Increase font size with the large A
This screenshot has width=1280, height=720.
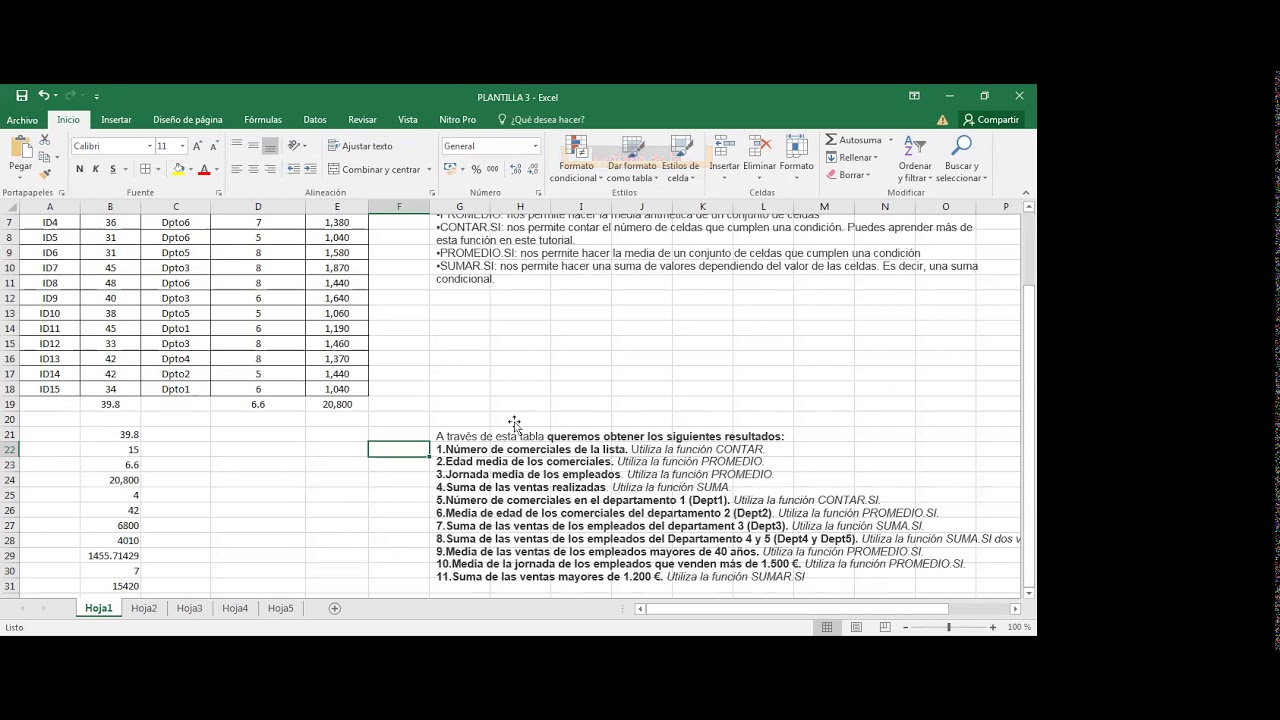point(197,146)
